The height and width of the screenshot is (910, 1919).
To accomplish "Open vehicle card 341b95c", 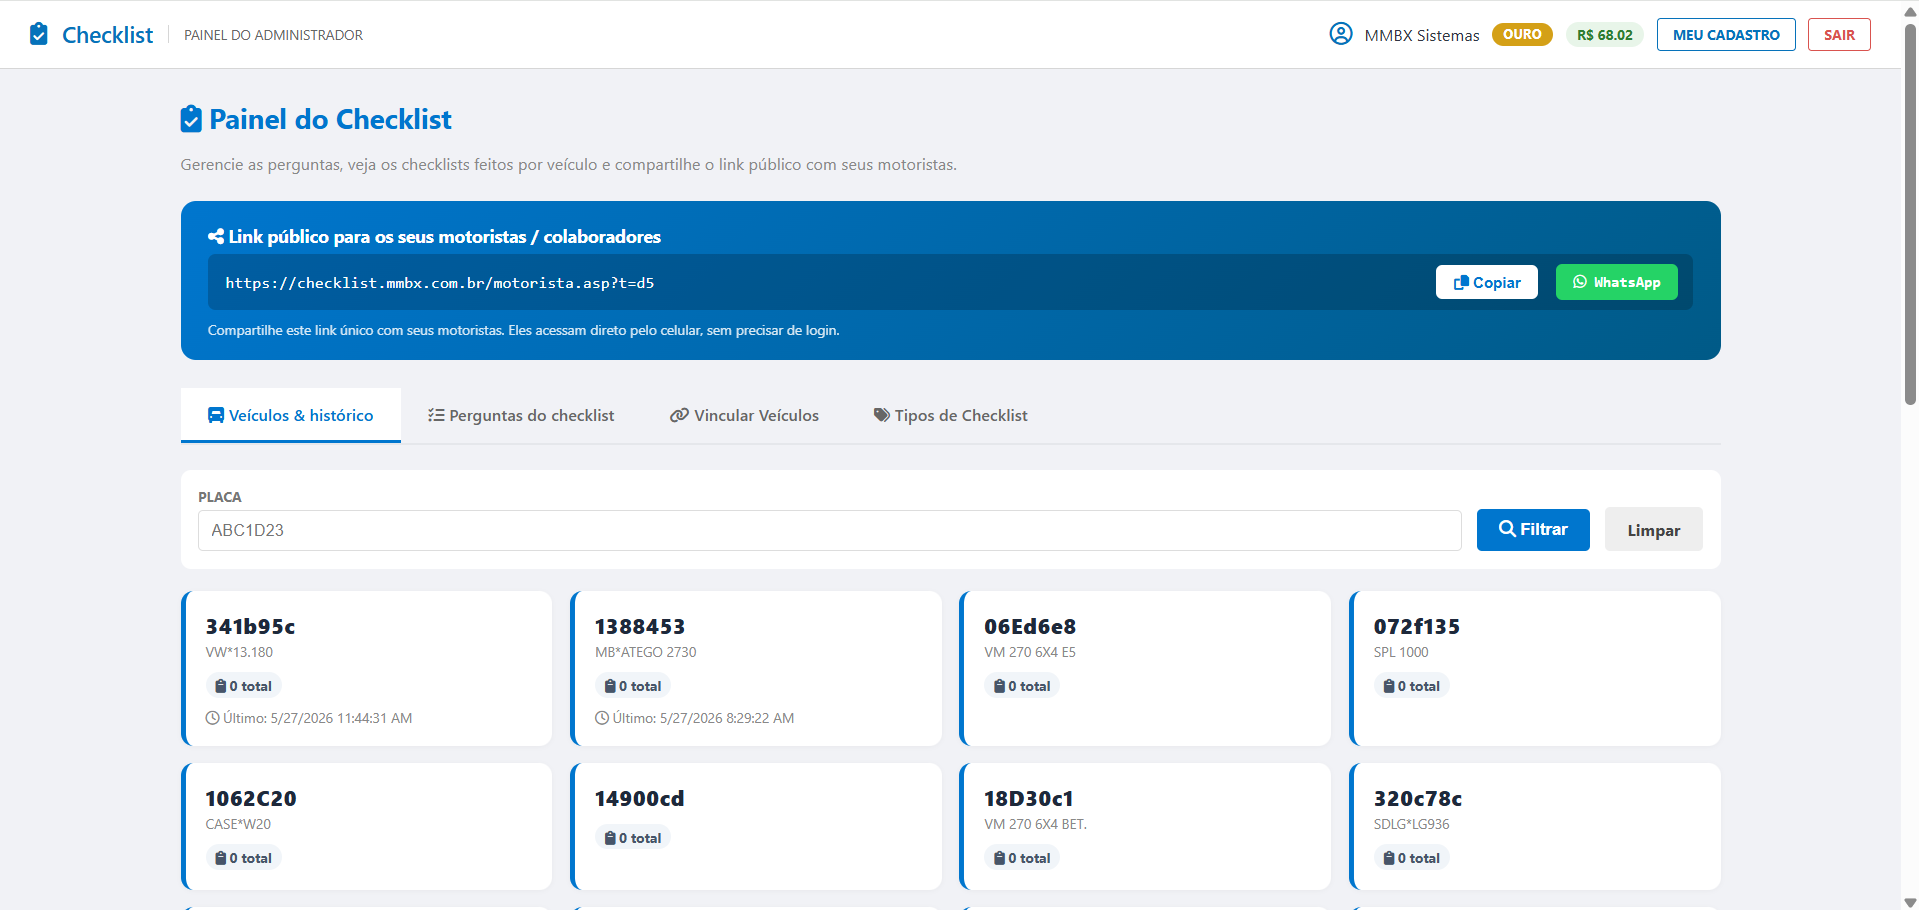I will (x=367, y=668).
